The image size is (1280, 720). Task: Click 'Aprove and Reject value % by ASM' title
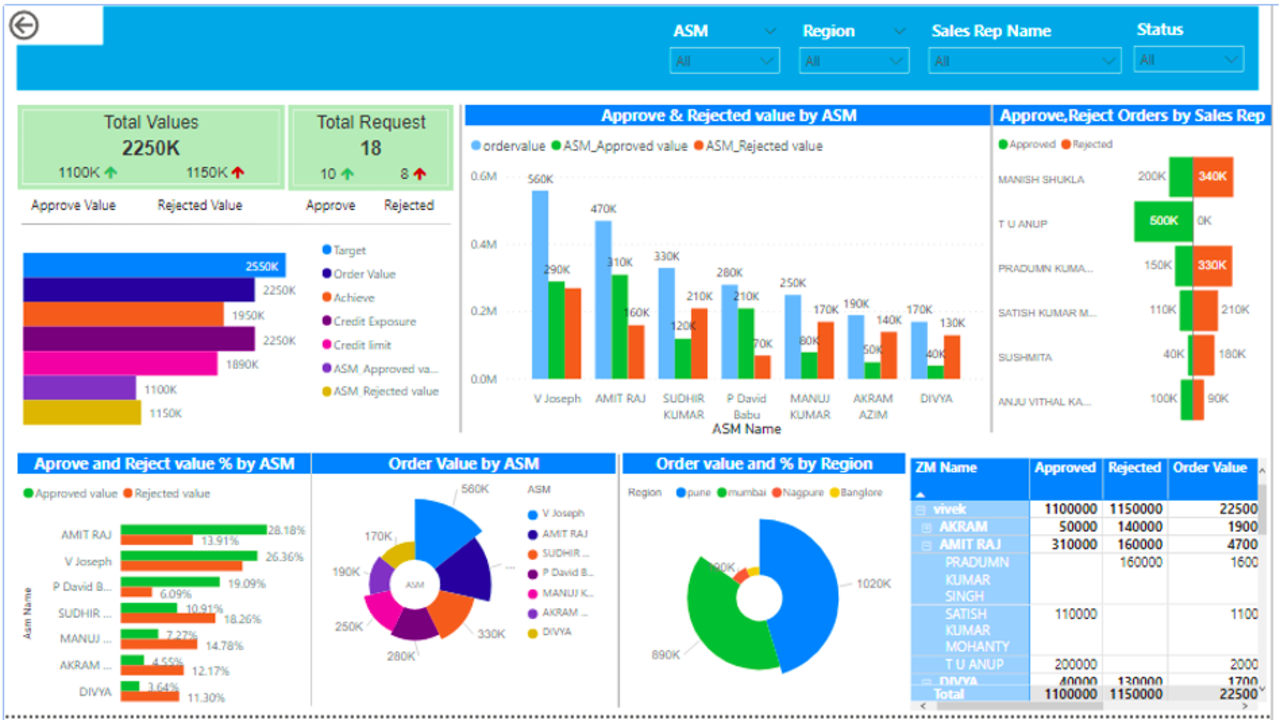(x=164, y=464)
